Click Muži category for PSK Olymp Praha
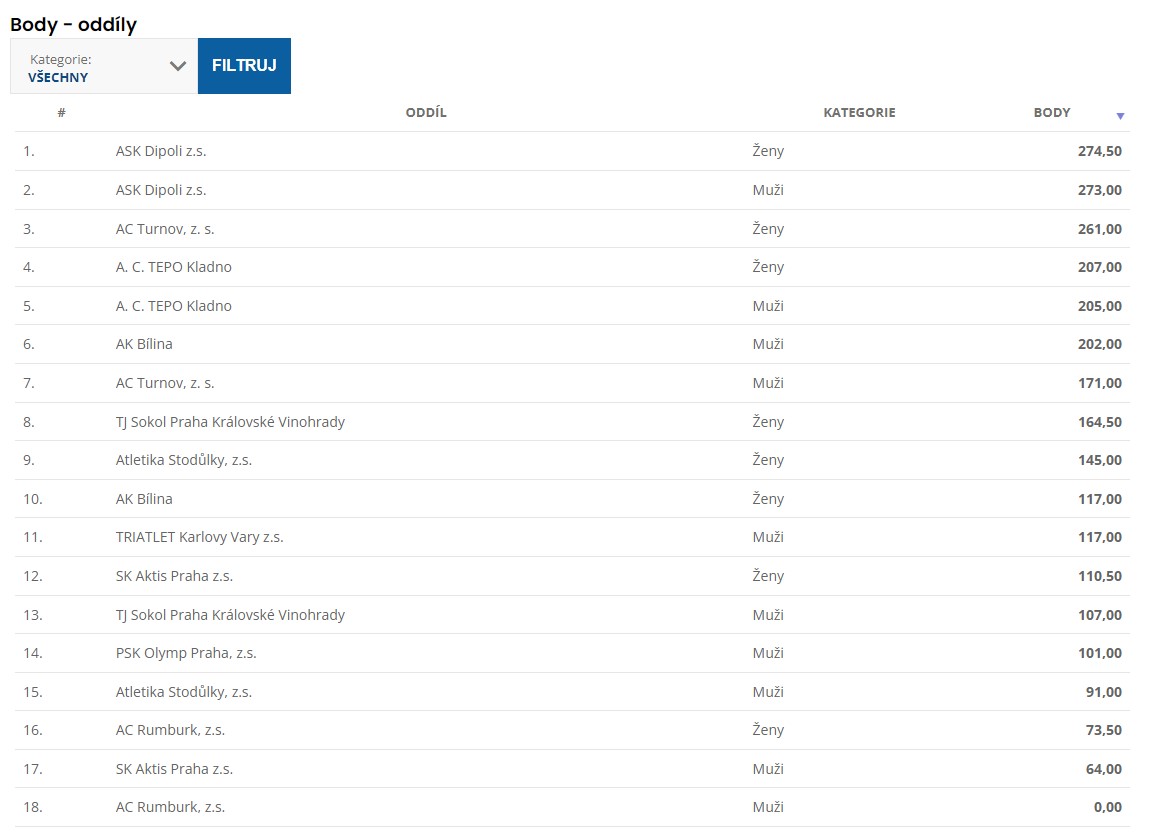This screenshot has width=1161, height=839. click(768, 653)
